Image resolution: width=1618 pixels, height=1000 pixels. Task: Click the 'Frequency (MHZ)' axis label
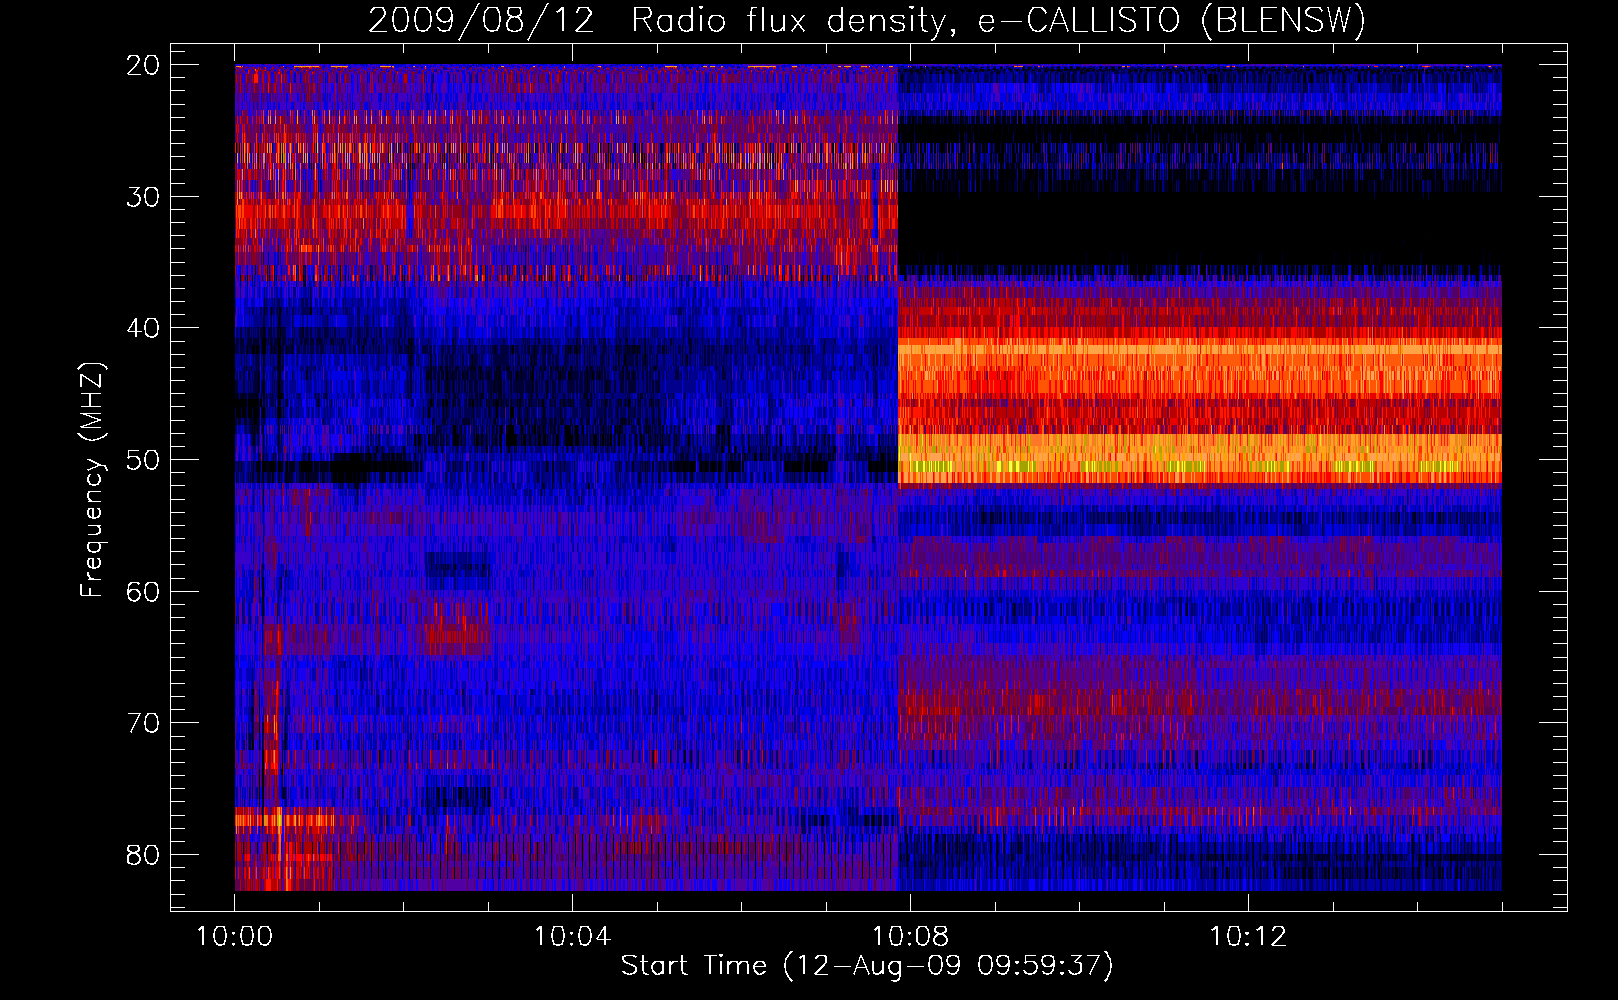[92, 480]
